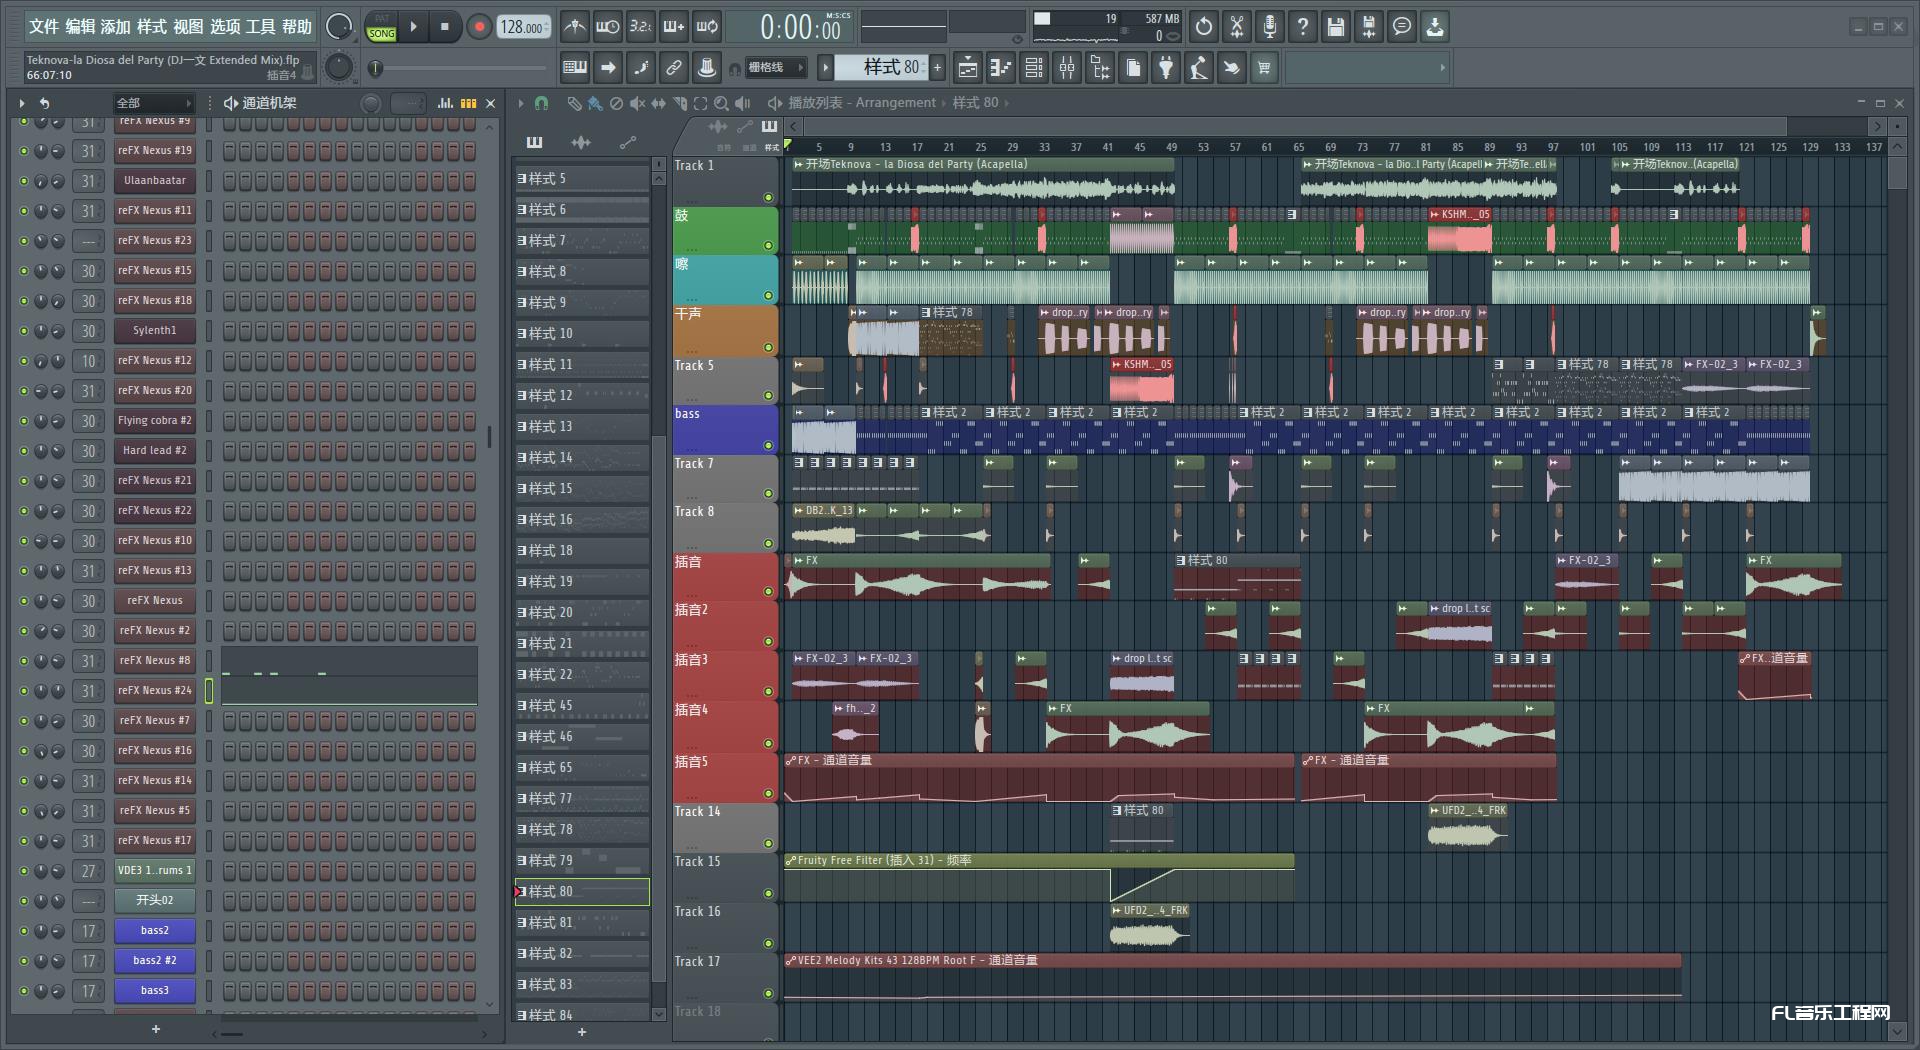
Task: Open the 样式 (Patterns) menu
Action: [152, 27]
